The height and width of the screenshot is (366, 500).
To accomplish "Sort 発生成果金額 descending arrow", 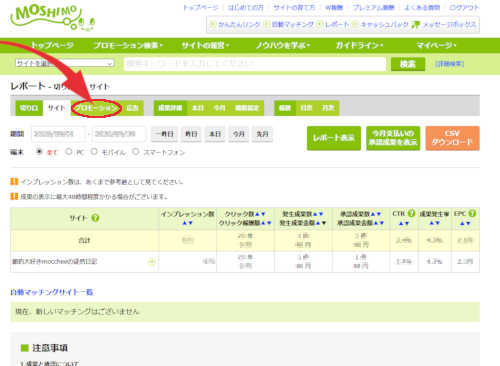I will pos(324,223).
